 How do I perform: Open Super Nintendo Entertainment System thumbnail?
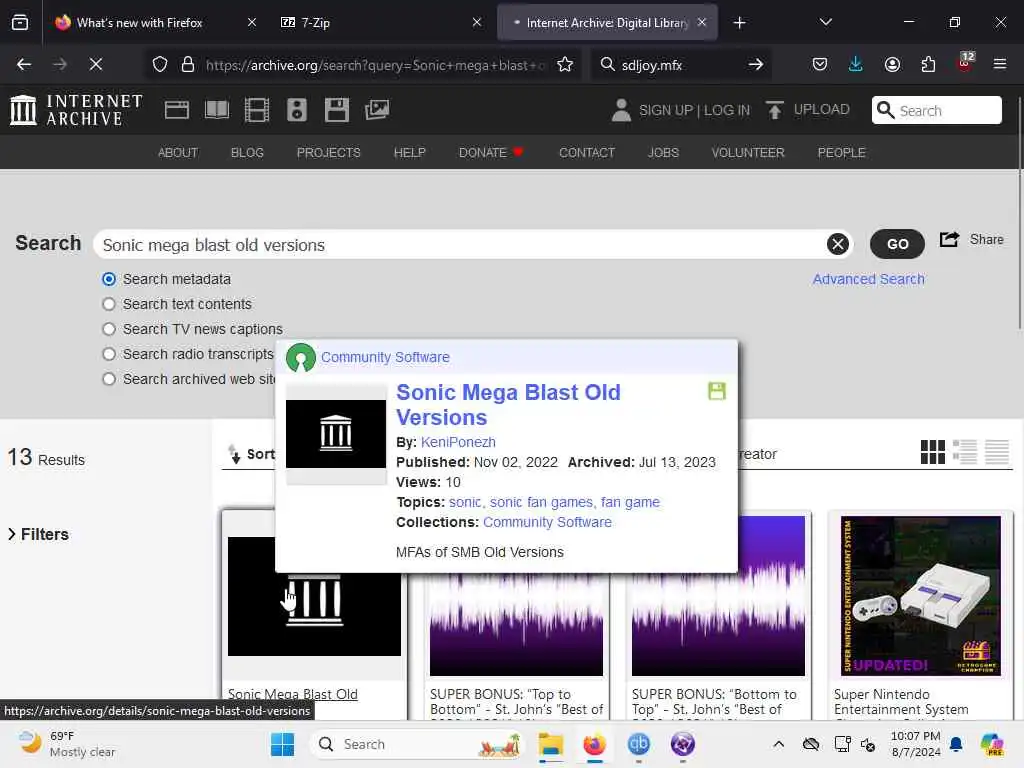920,596
